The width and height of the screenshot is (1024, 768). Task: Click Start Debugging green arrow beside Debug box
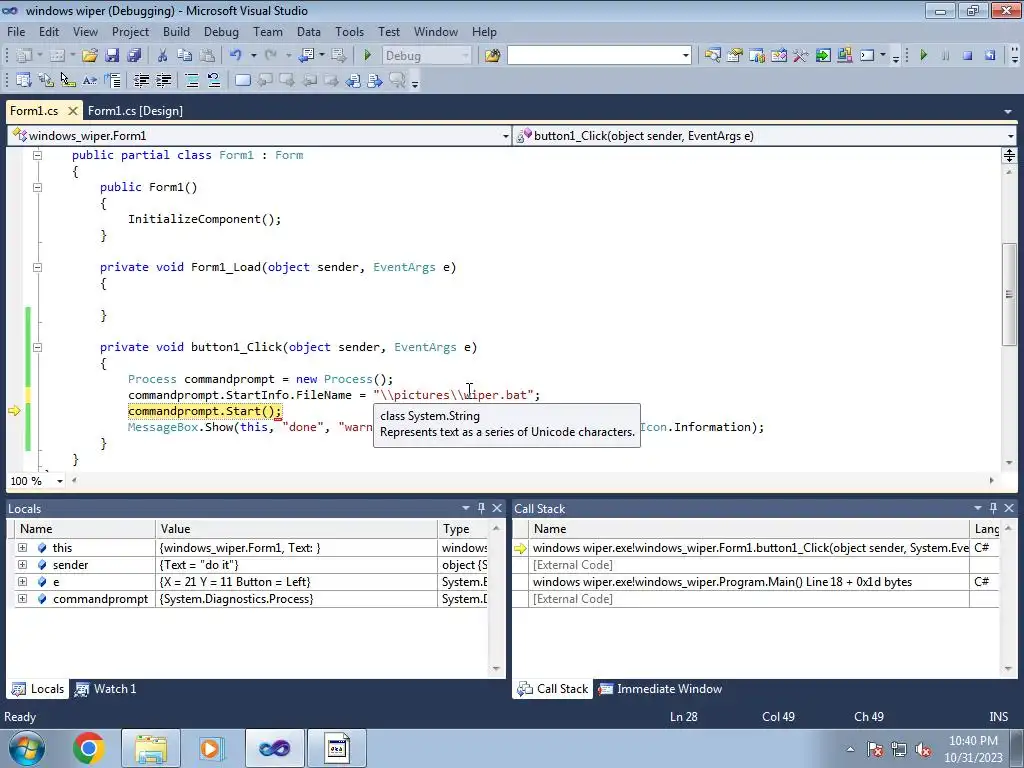(367, 56)
